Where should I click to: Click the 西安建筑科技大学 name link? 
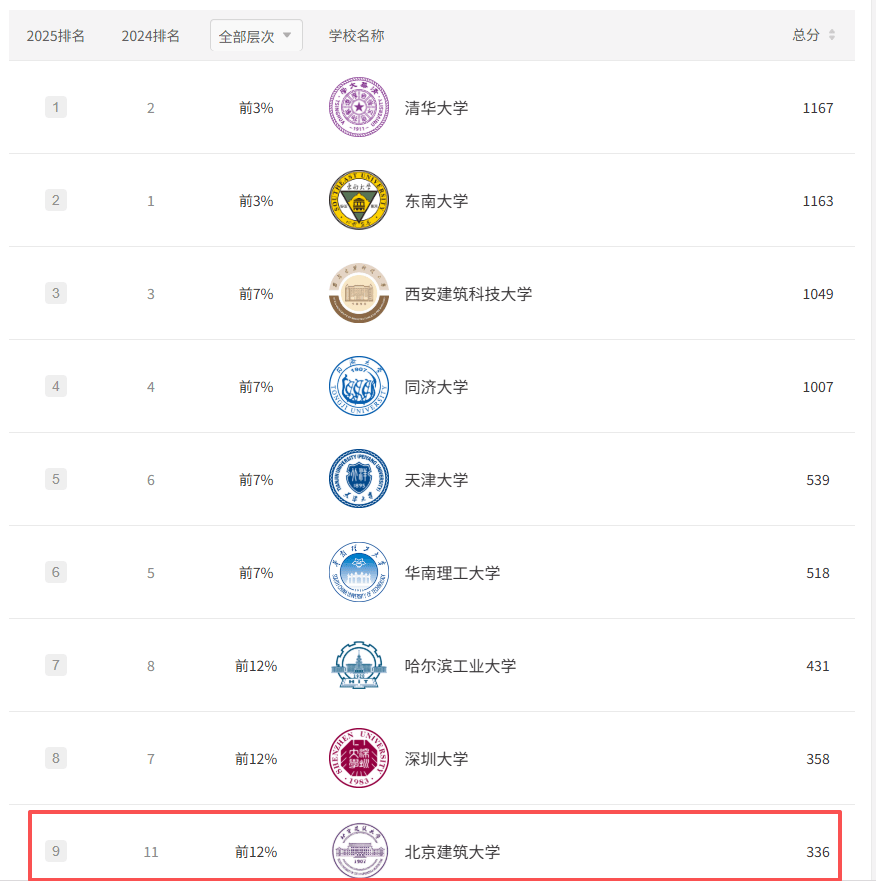[468, 294]
